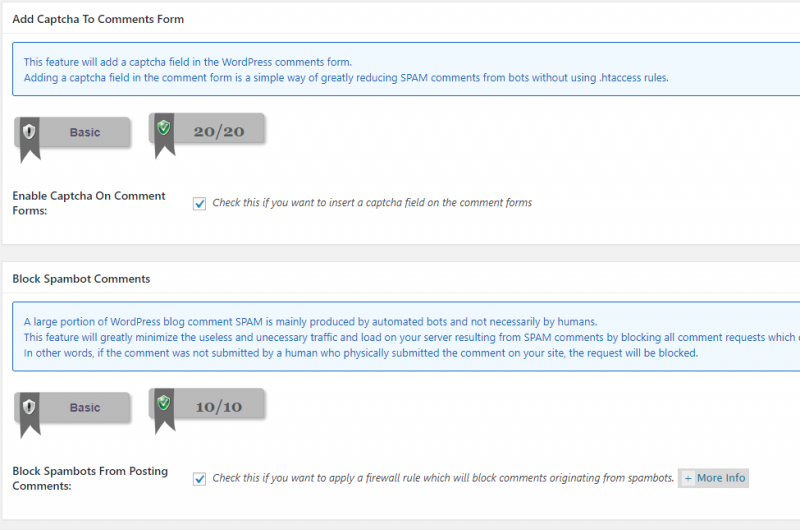Click the green shield icon beside 10/10
This screenshot has height=530, width=800.
(x=164, y=404)
